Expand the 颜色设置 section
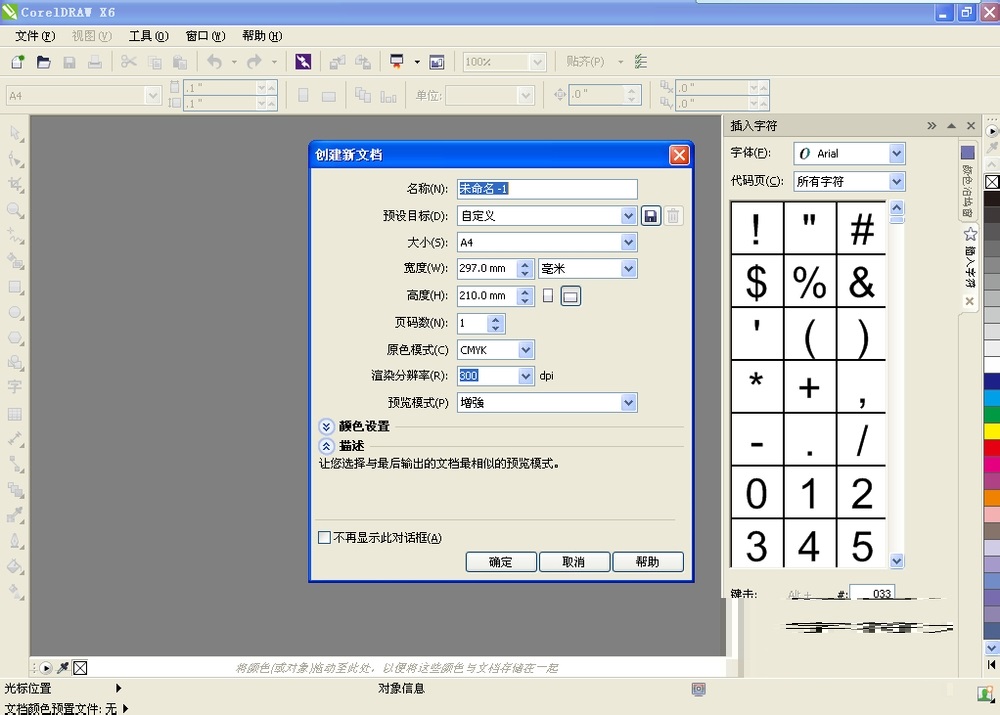The image size is (1000, 715). [326, 426]
